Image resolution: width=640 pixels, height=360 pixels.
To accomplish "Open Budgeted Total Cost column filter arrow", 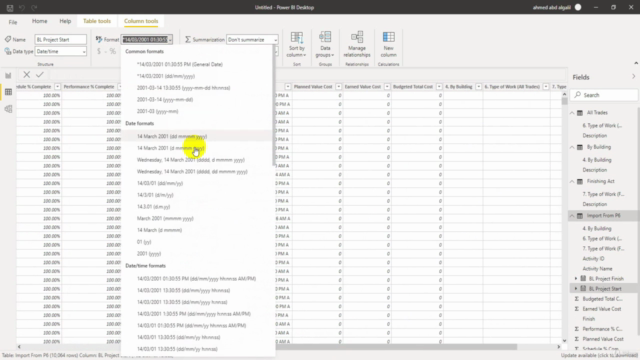I will (x=439, y=87).
